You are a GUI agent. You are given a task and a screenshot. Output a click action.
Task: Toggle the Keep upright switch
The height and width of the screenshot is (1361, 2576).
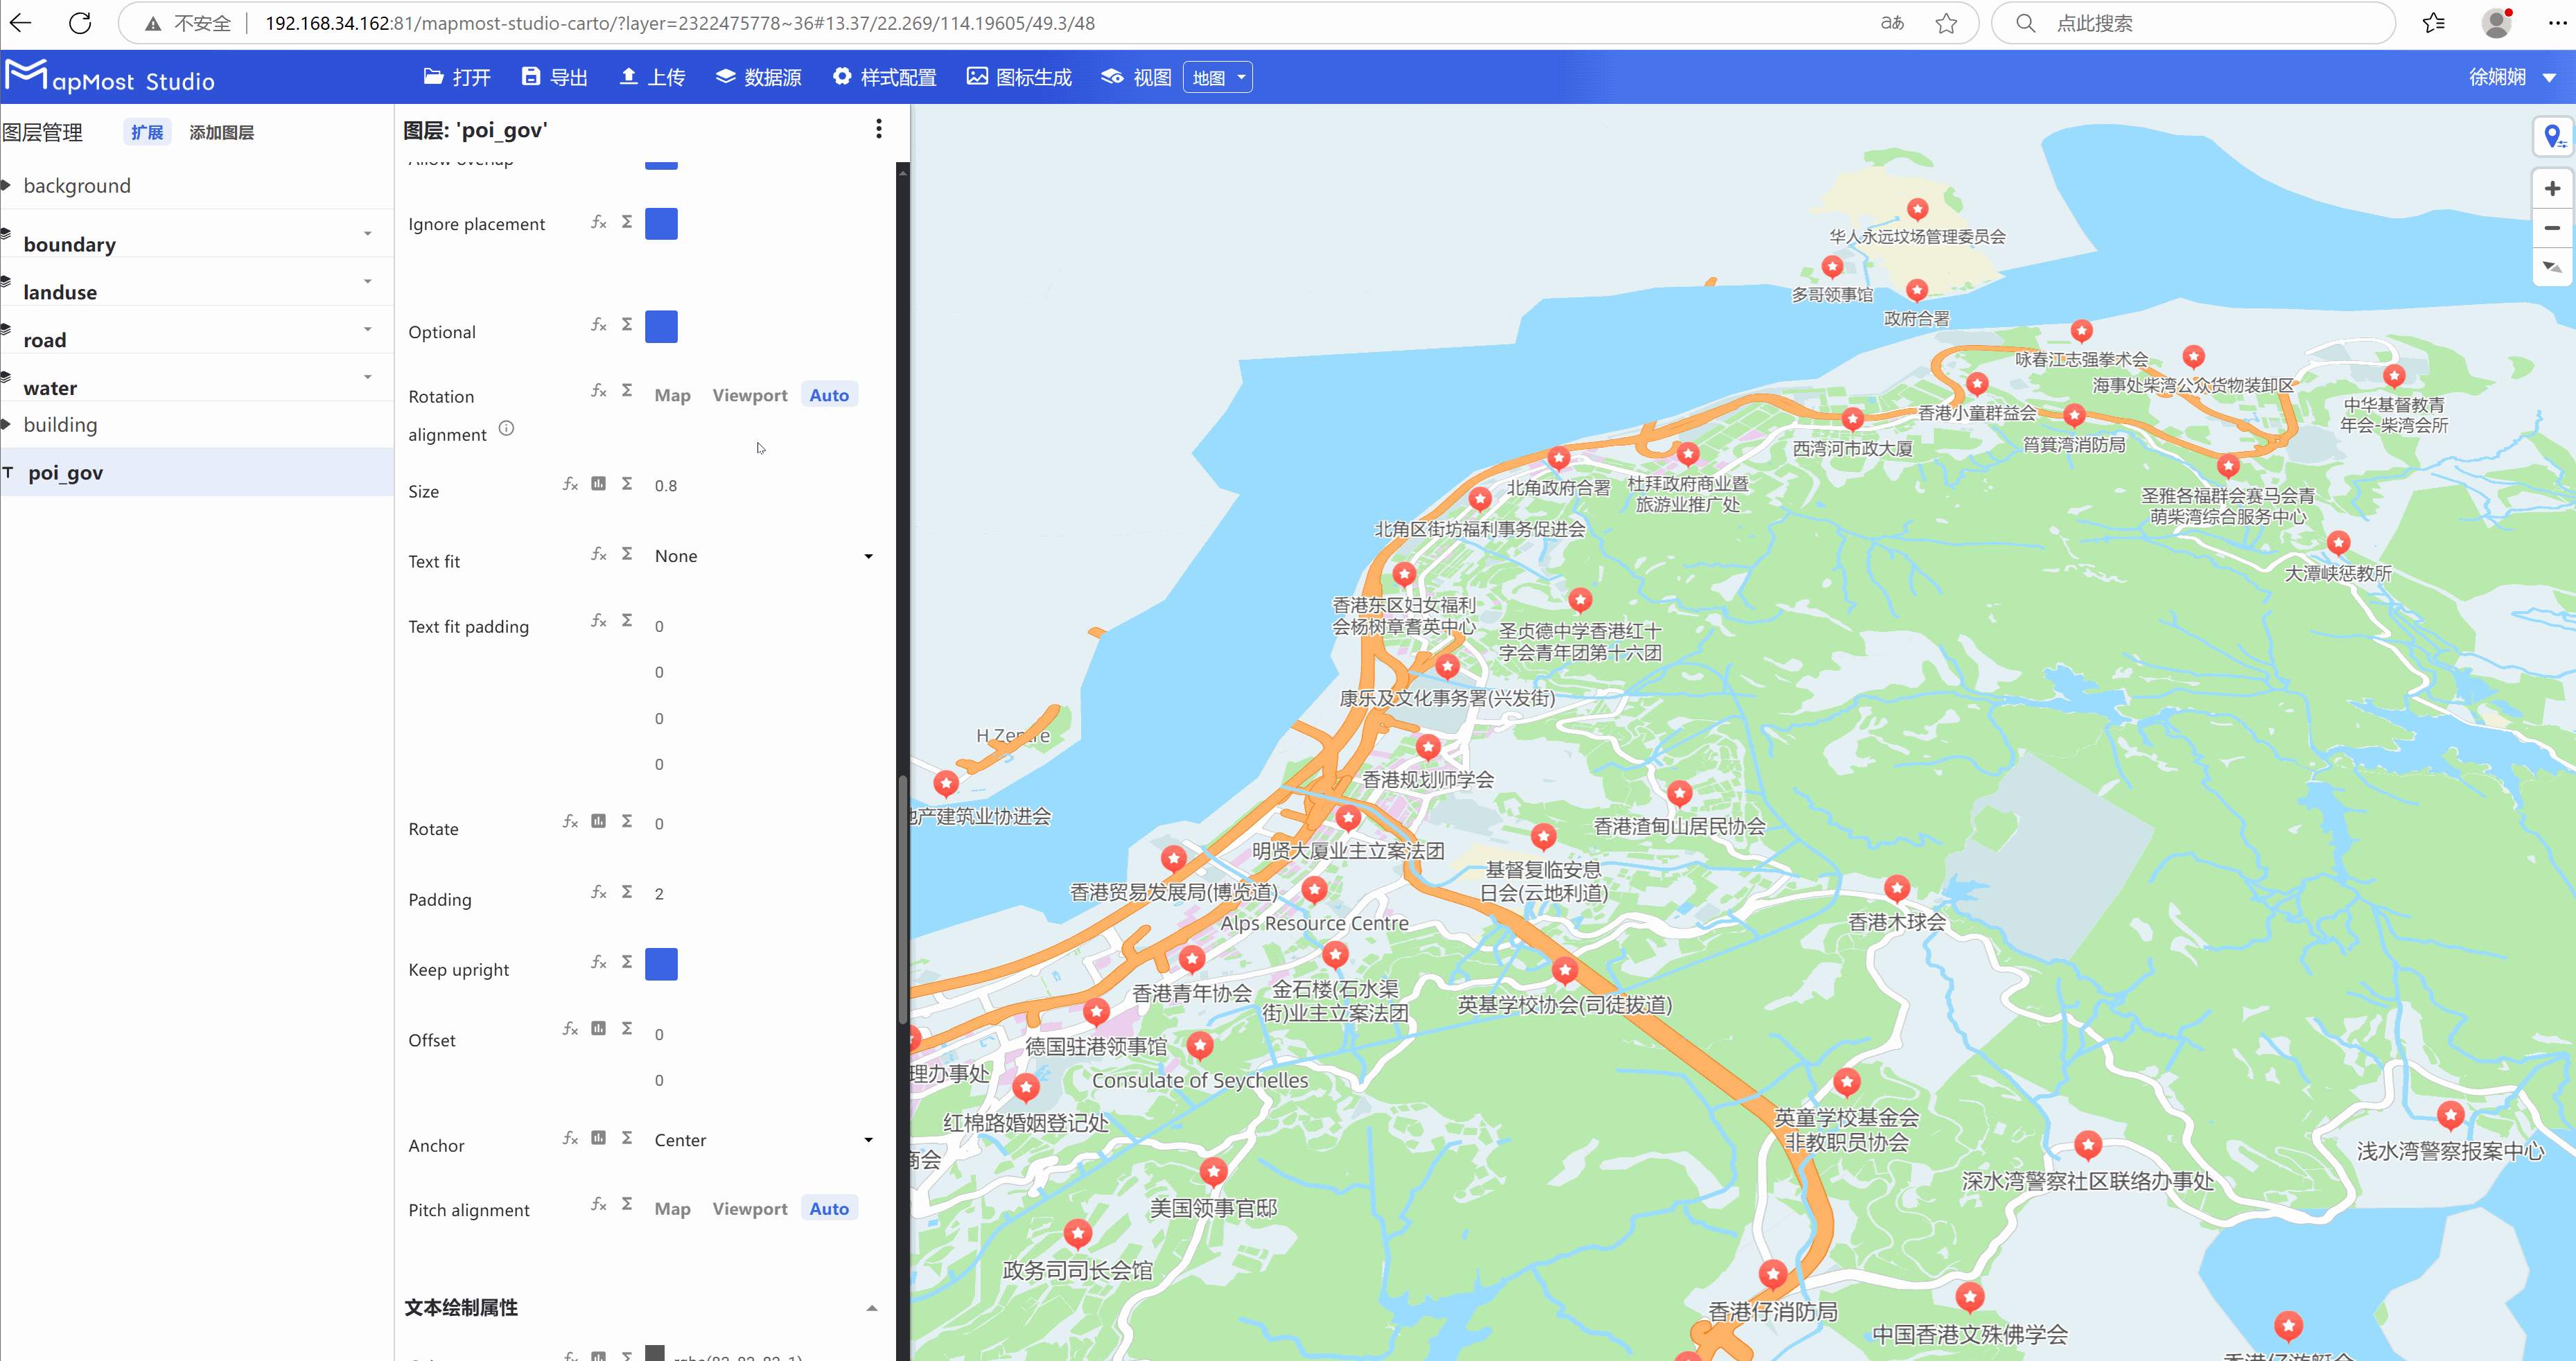(661, 964)
